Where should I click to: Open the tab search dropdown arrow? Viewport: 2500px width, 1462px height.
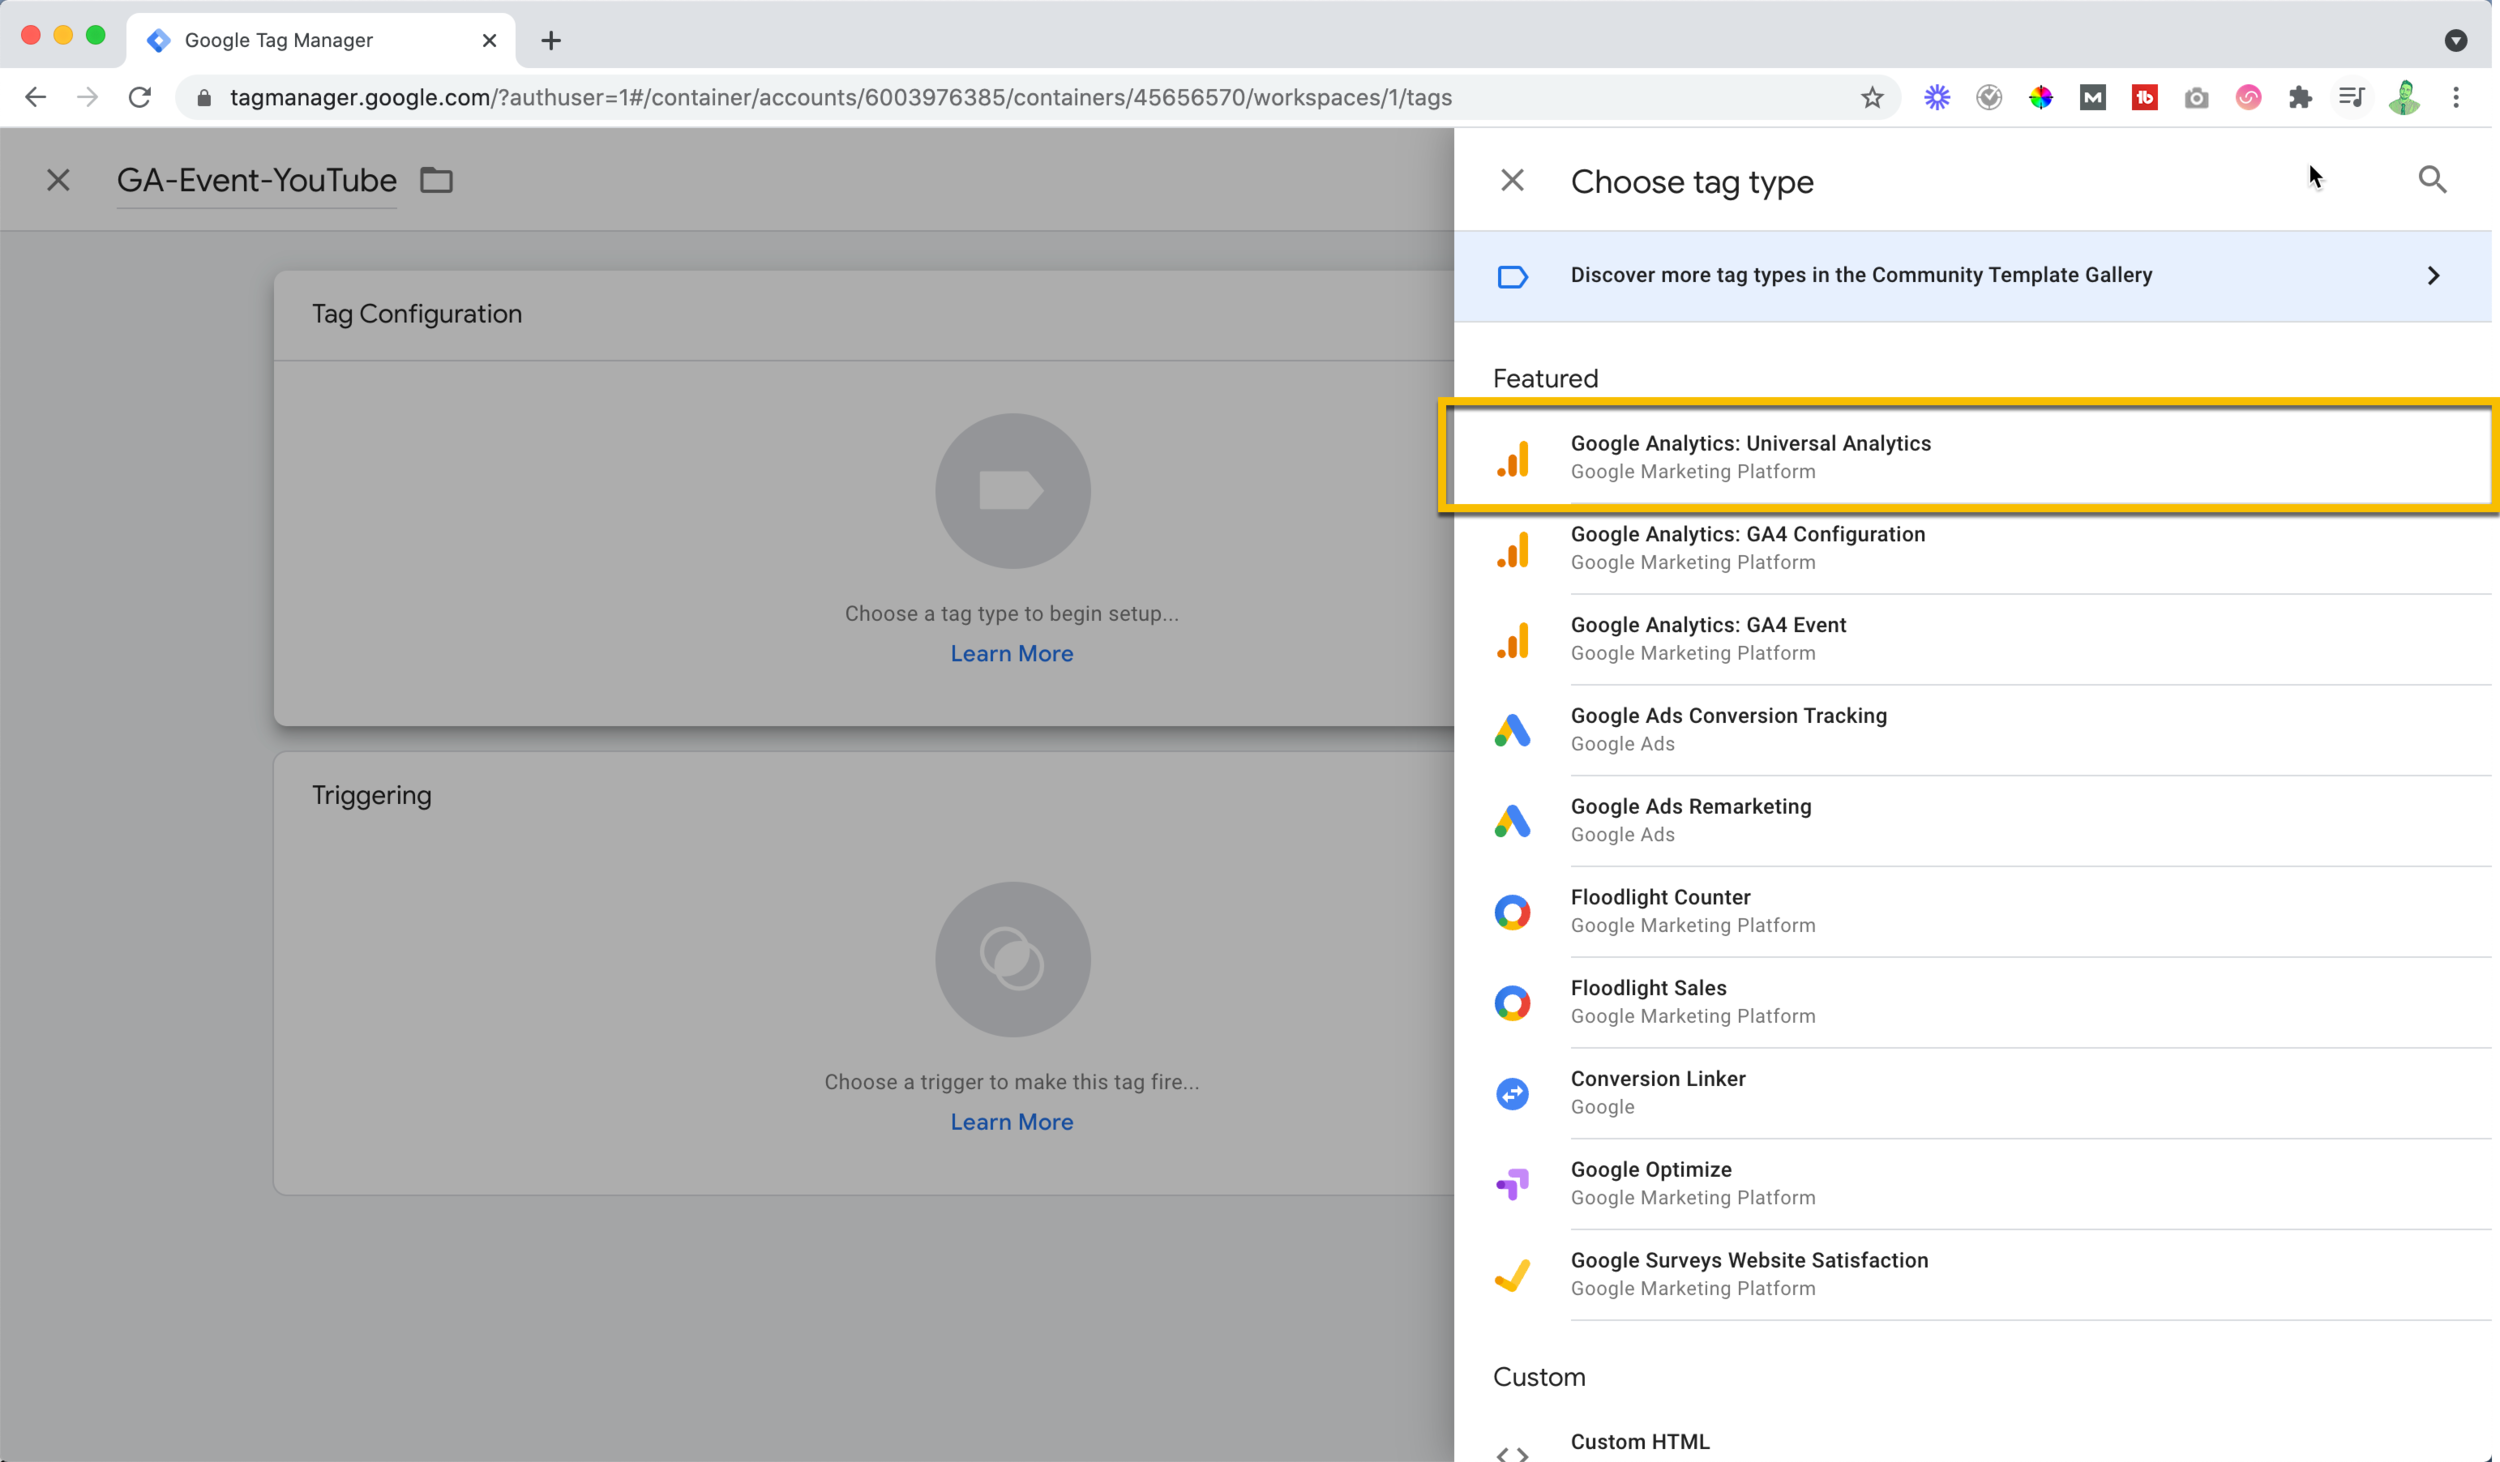pyautogui.click(x=2455, y=41)
